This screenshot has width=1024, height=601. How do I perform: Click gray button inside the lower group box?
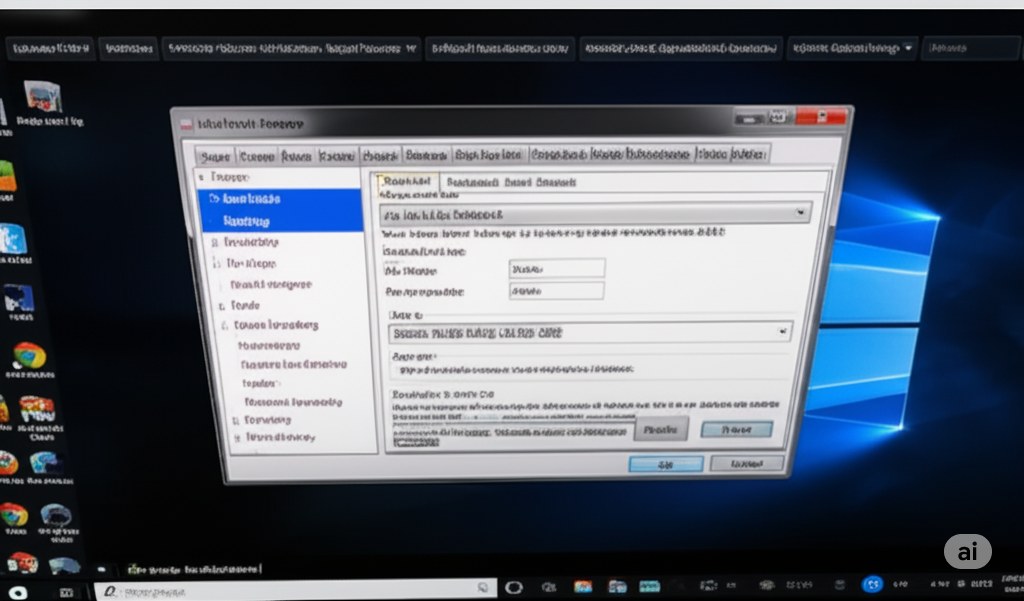coord(661,430)
